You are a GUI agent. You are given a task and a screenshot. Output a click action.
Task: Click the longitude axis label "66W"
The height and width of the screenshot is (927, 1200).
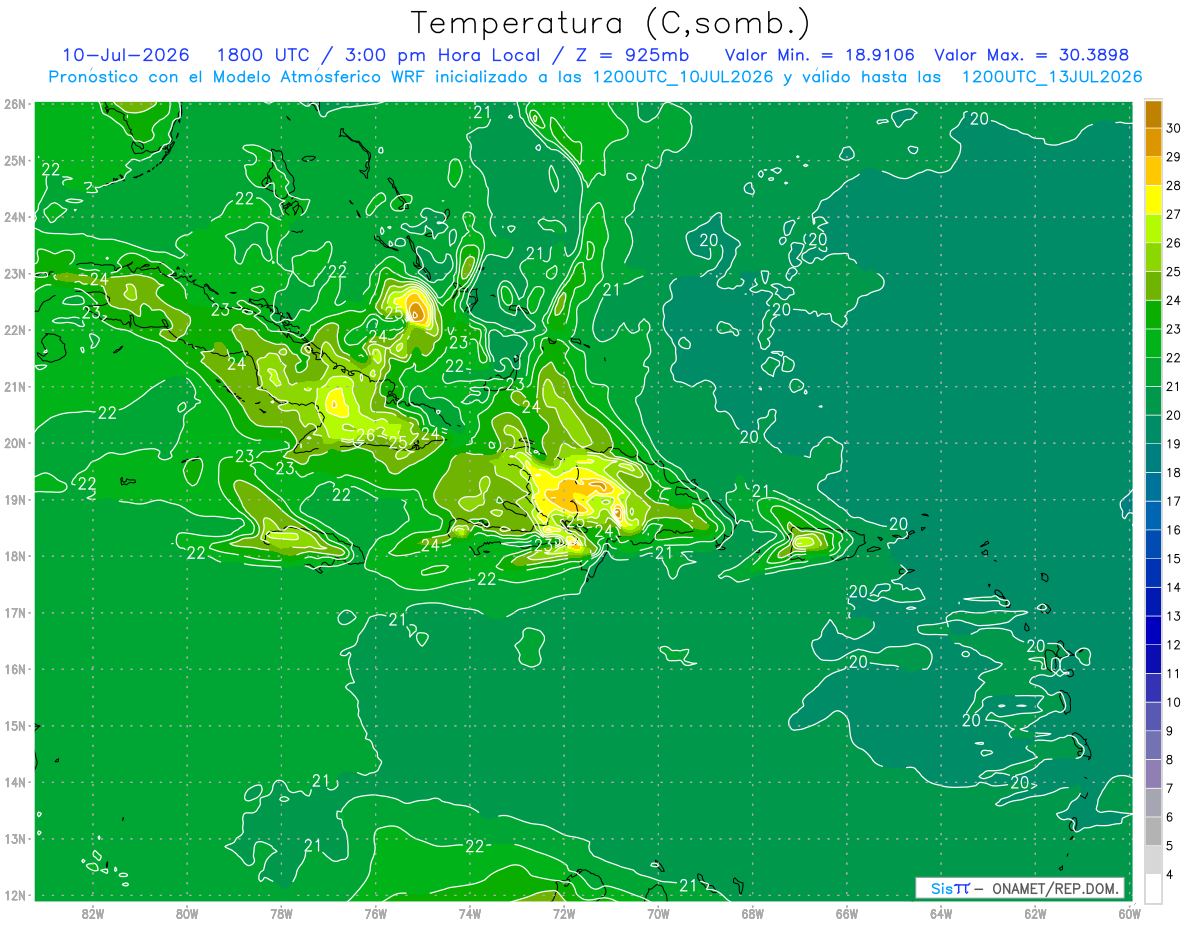point(847,912)
